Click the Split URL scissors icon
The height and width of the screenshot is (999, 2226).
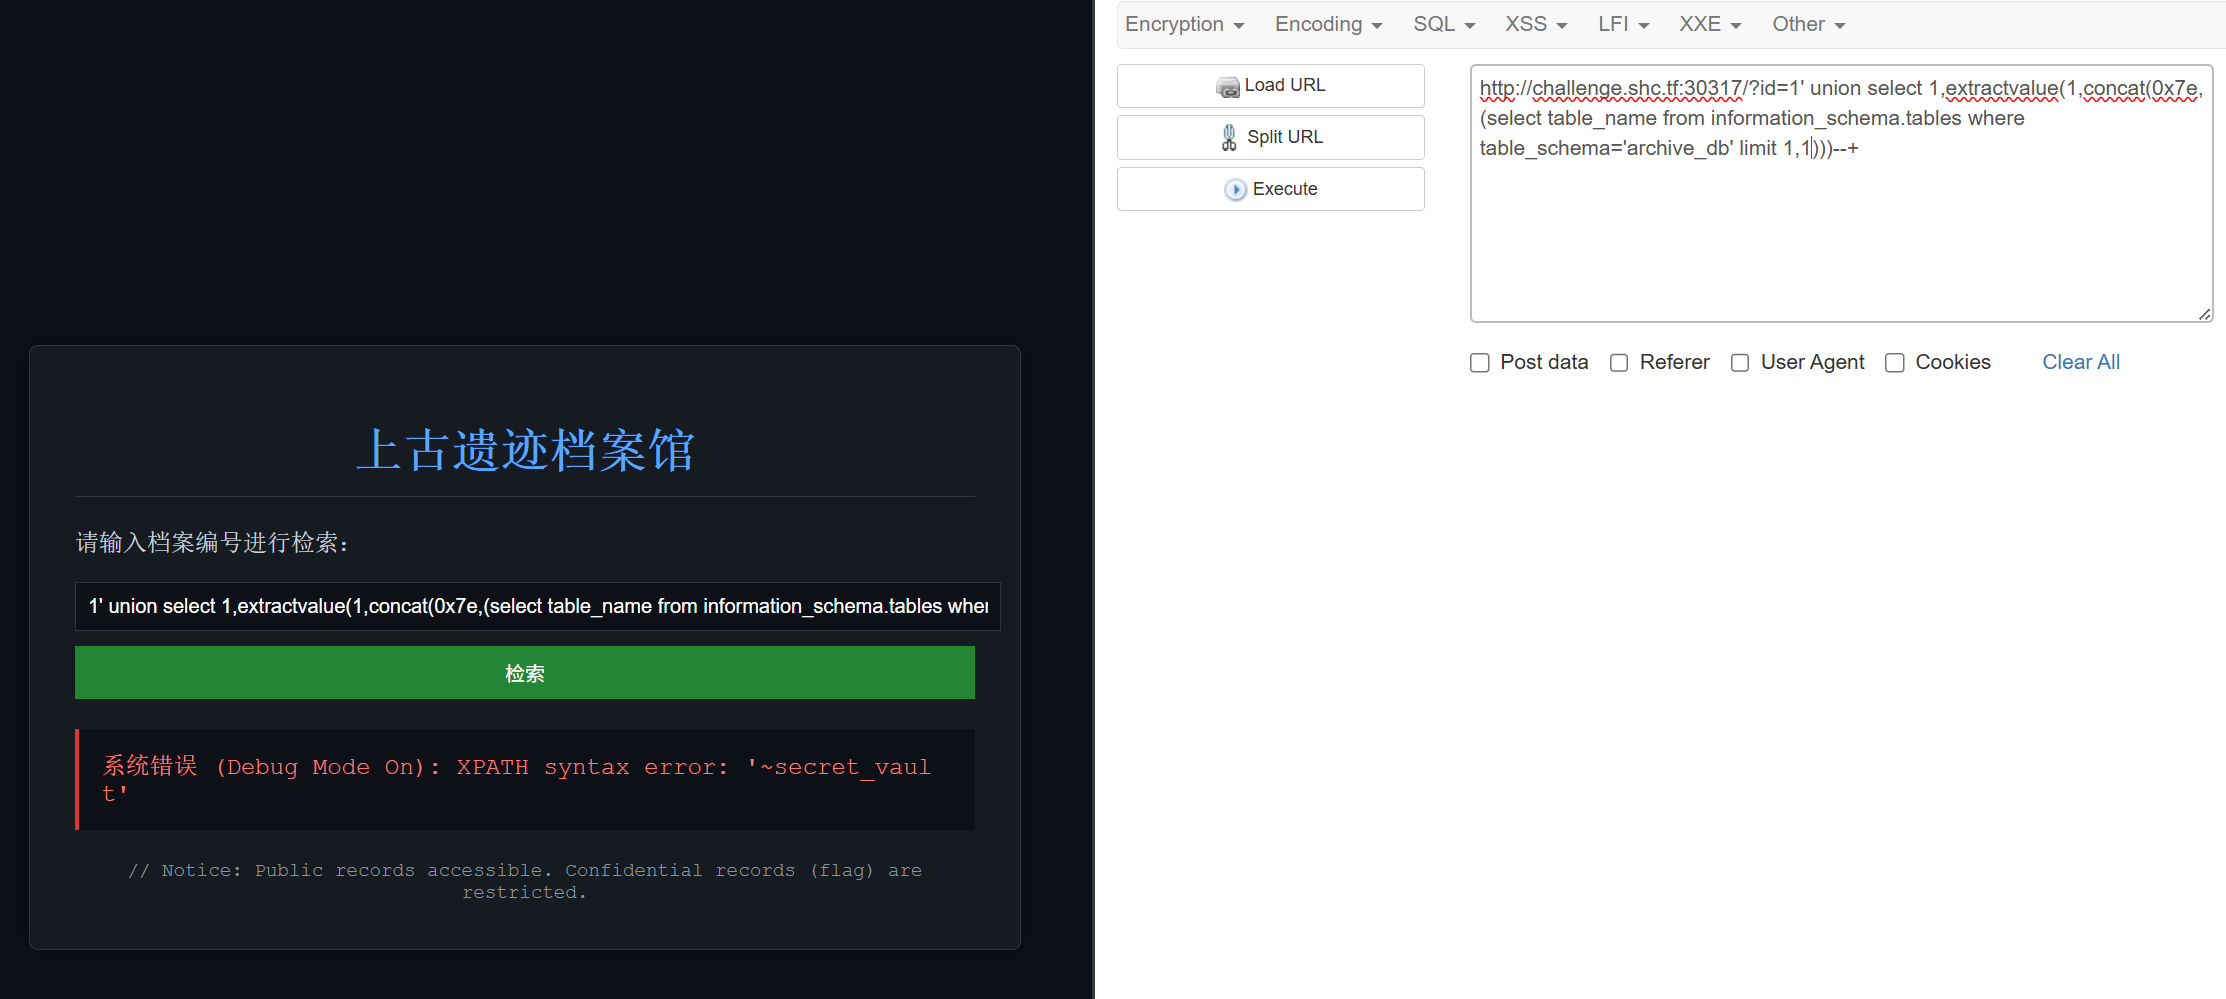point(1229,137)
